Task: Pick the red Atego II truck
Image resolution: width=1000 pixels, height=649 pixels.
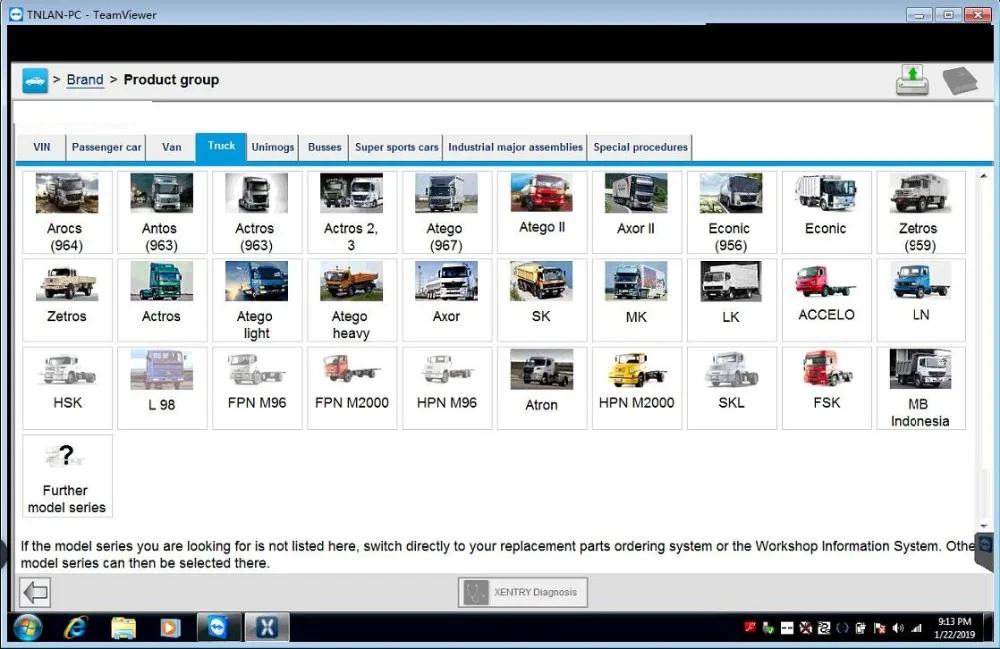Action: (541, 212)
